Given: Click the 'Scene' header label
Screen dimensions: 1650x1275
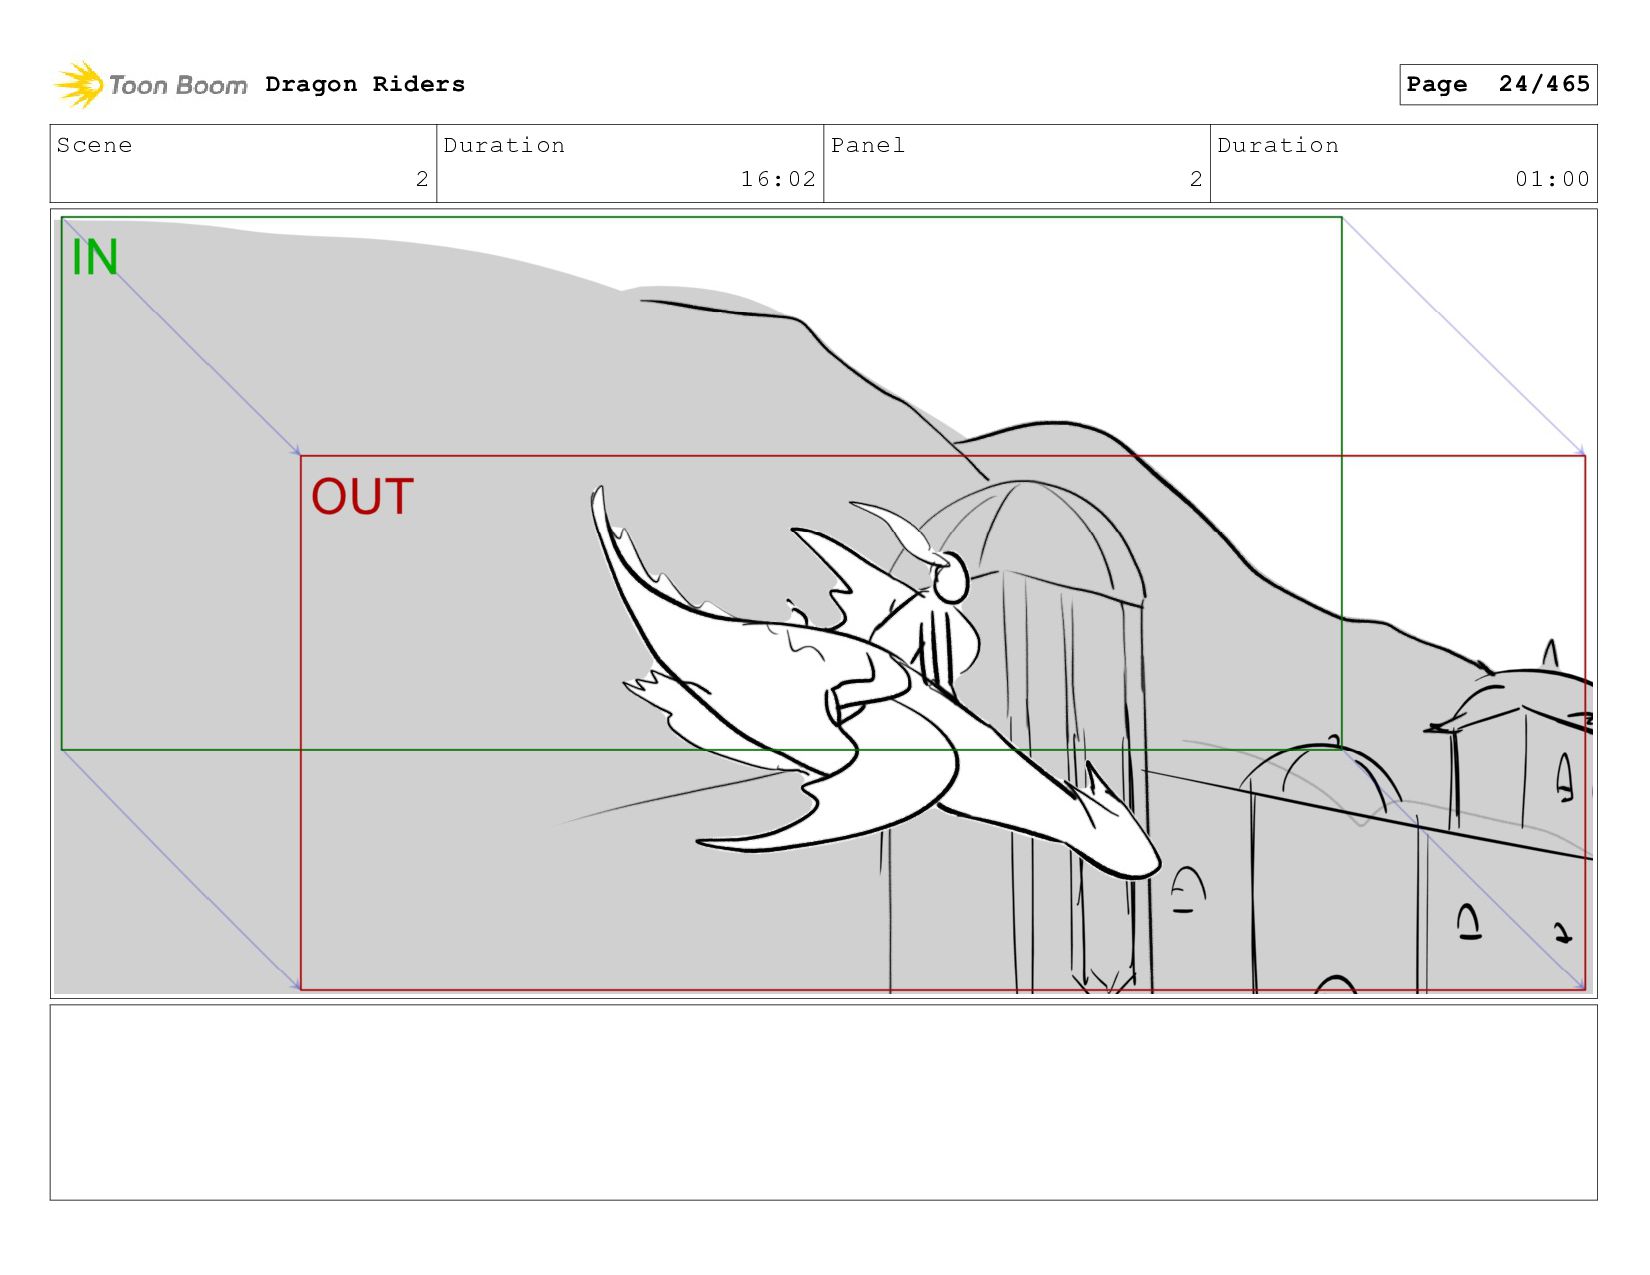Looking at the screenshot, I should coord(94,145).
